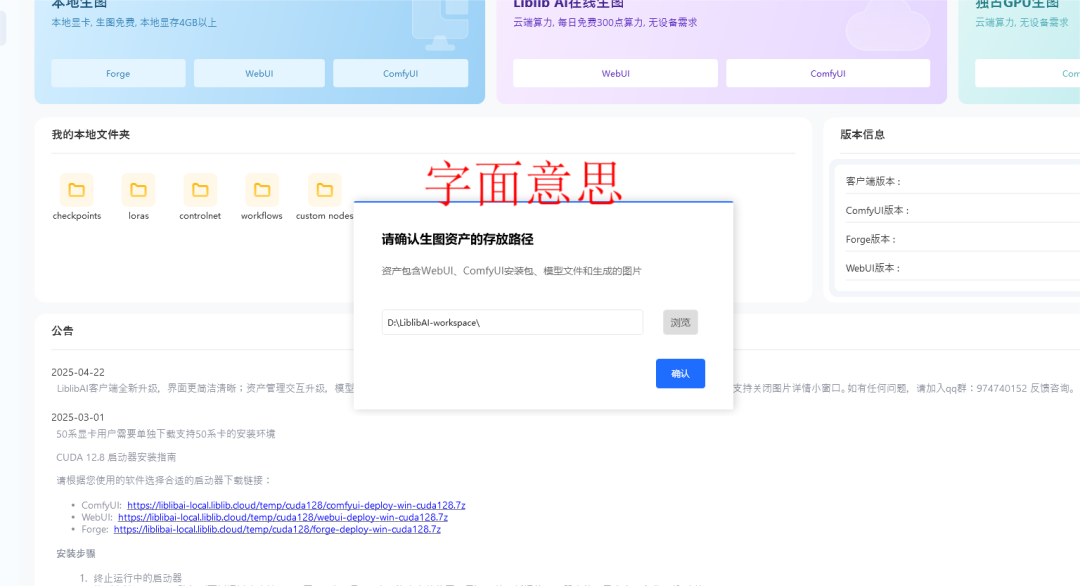Launch WebUI in Liblib AI online card
The width and height of the screenshot is (1080, 586).
[x=615, y=73]
